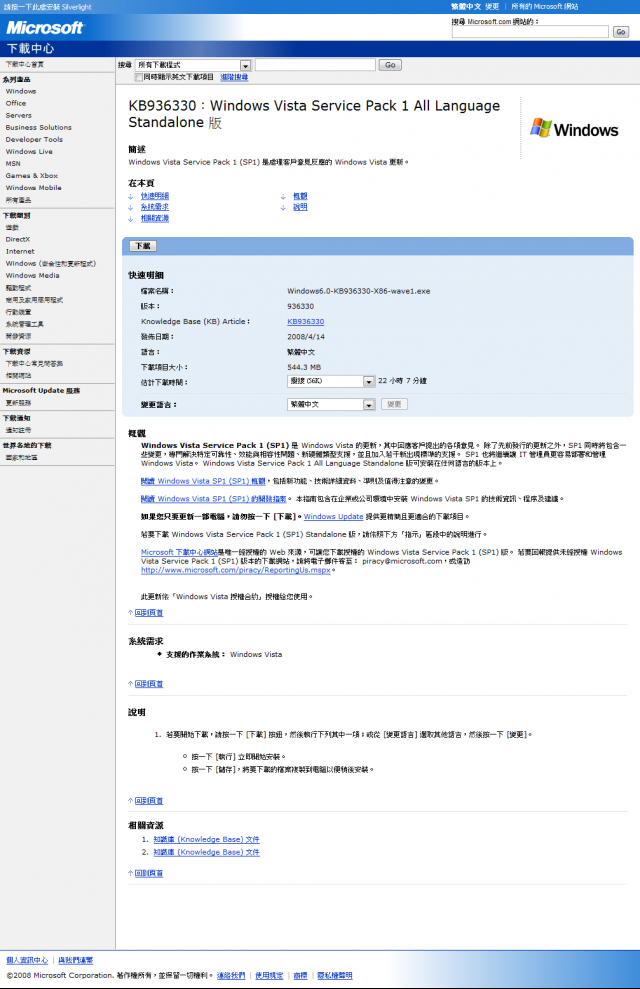Jump to 快速明細 section link
The image size is (640, 989).
(155, 197)
